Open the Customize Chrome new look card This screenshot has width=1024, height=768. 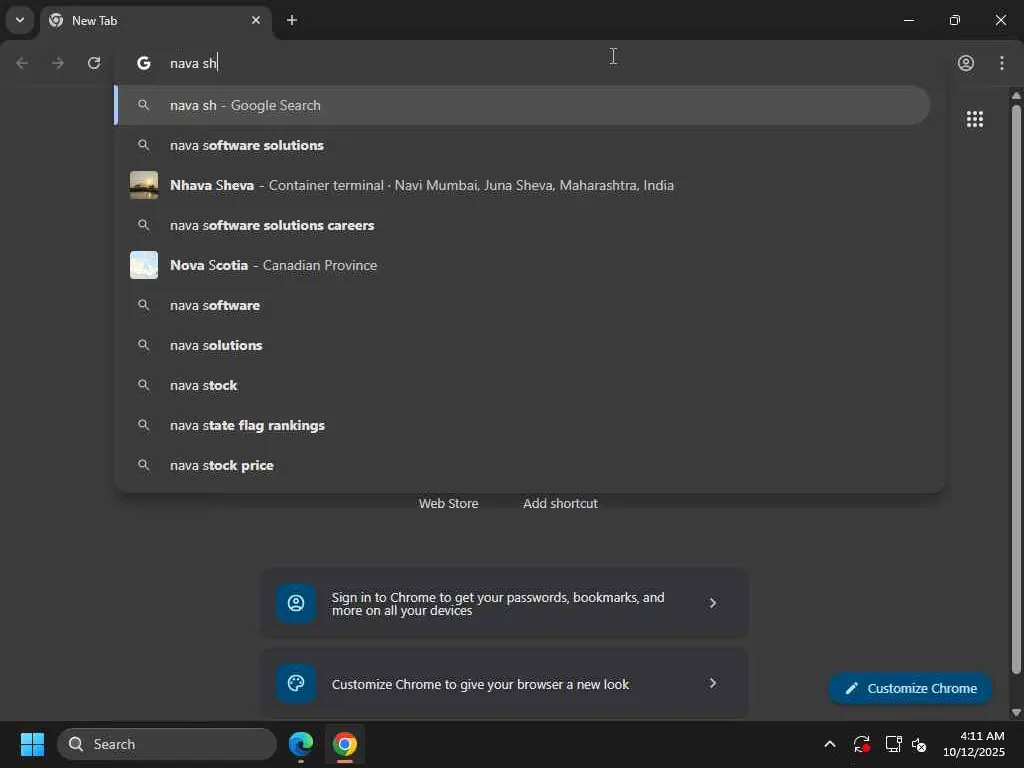pos(505,684)
